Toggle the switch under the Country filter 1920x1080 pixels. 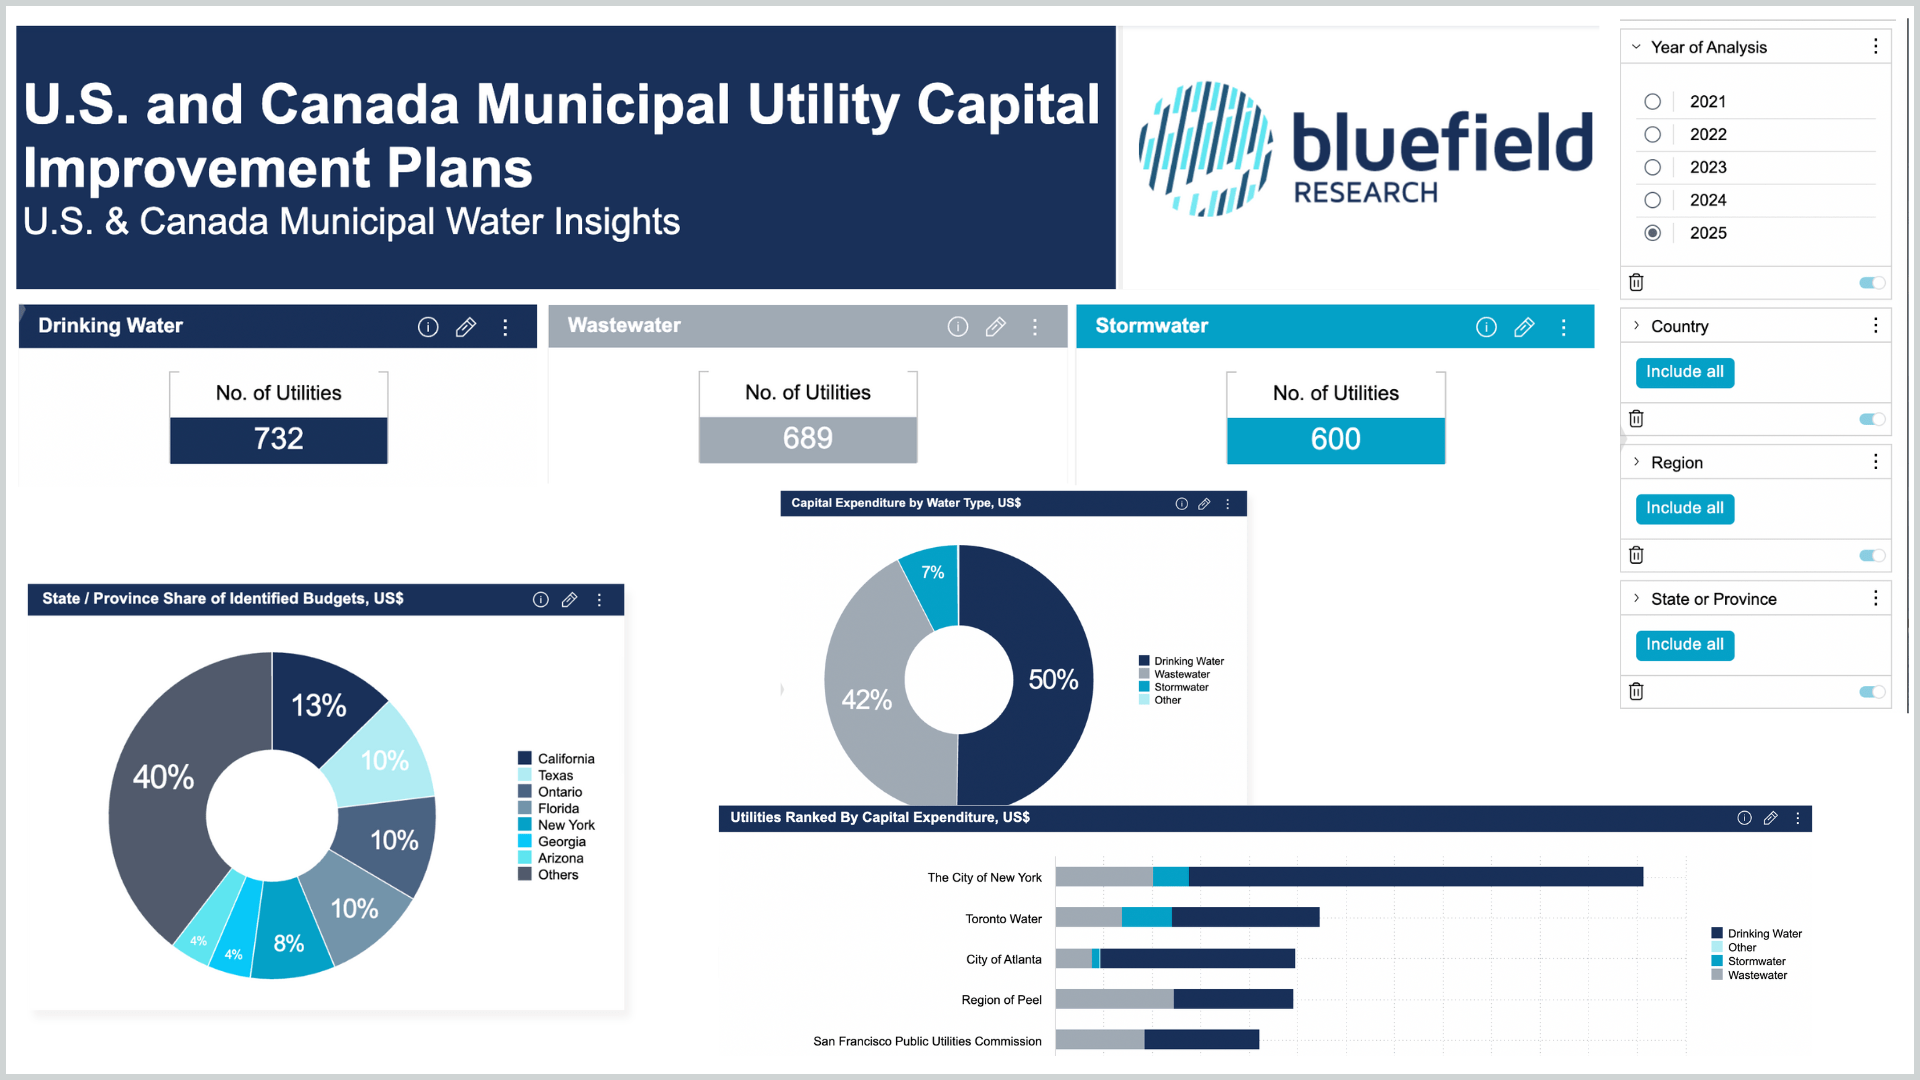(1871, 419)
